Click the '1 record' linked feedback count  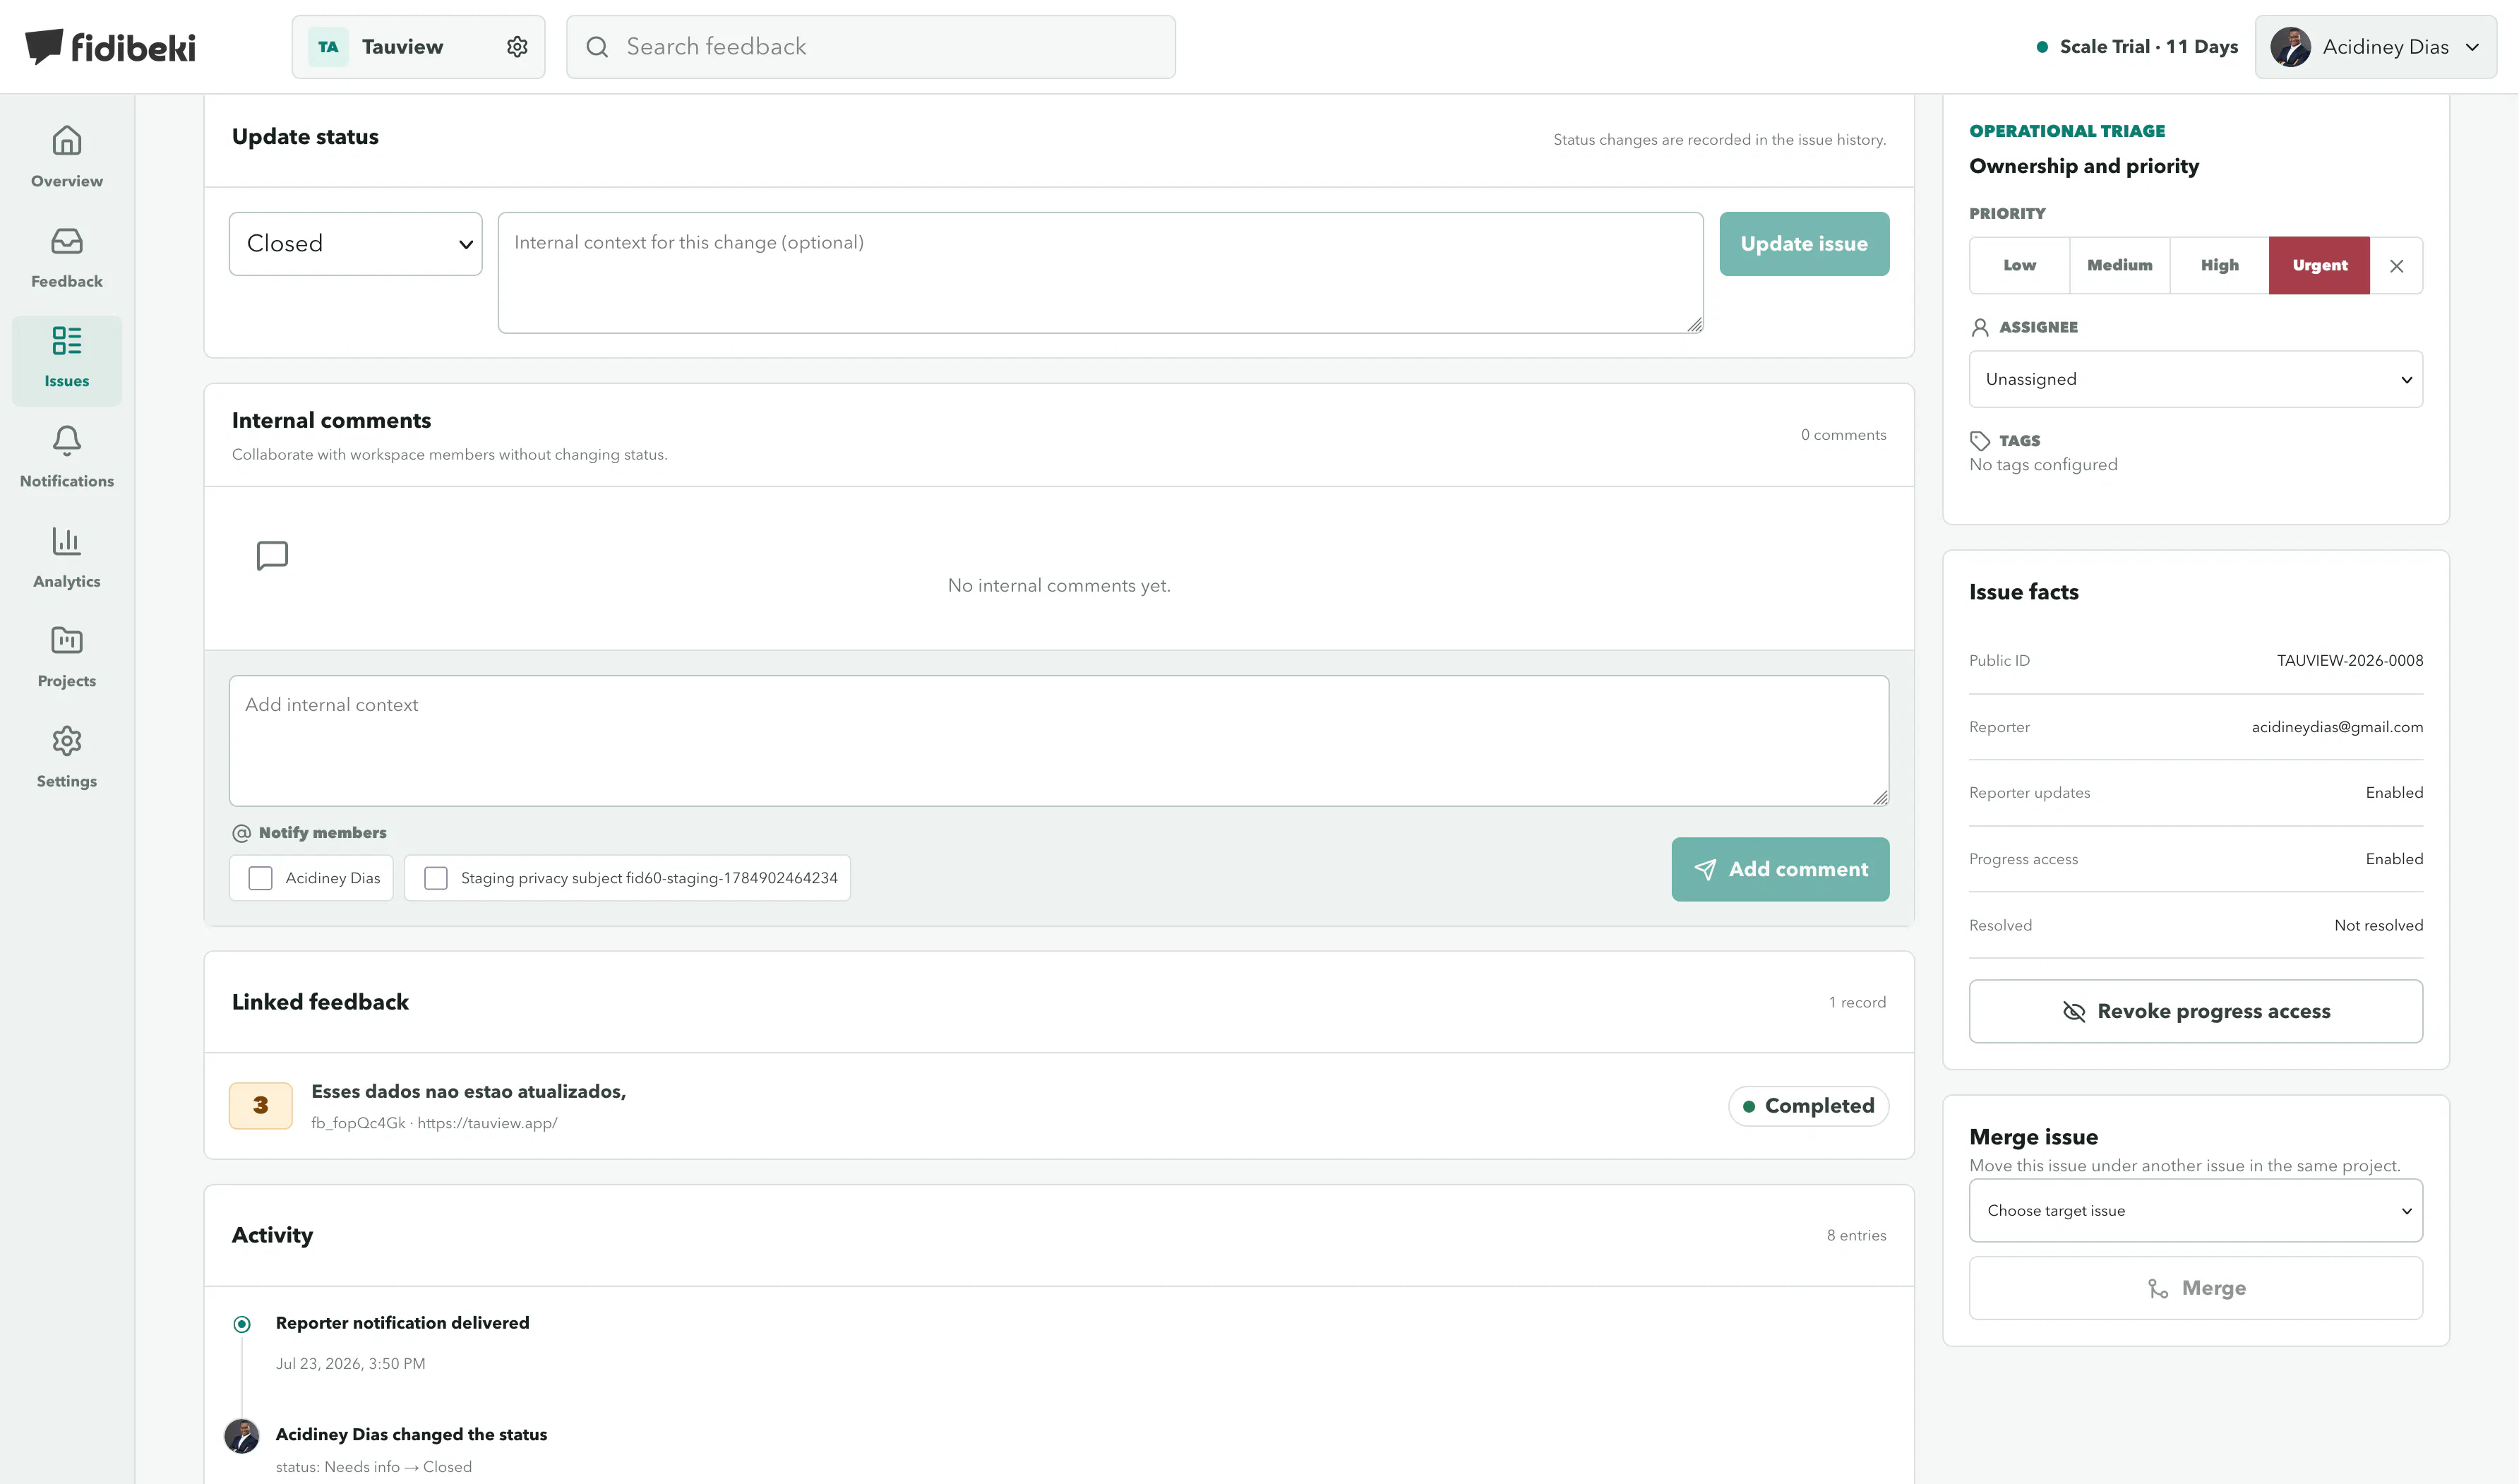point(1857,1002)
